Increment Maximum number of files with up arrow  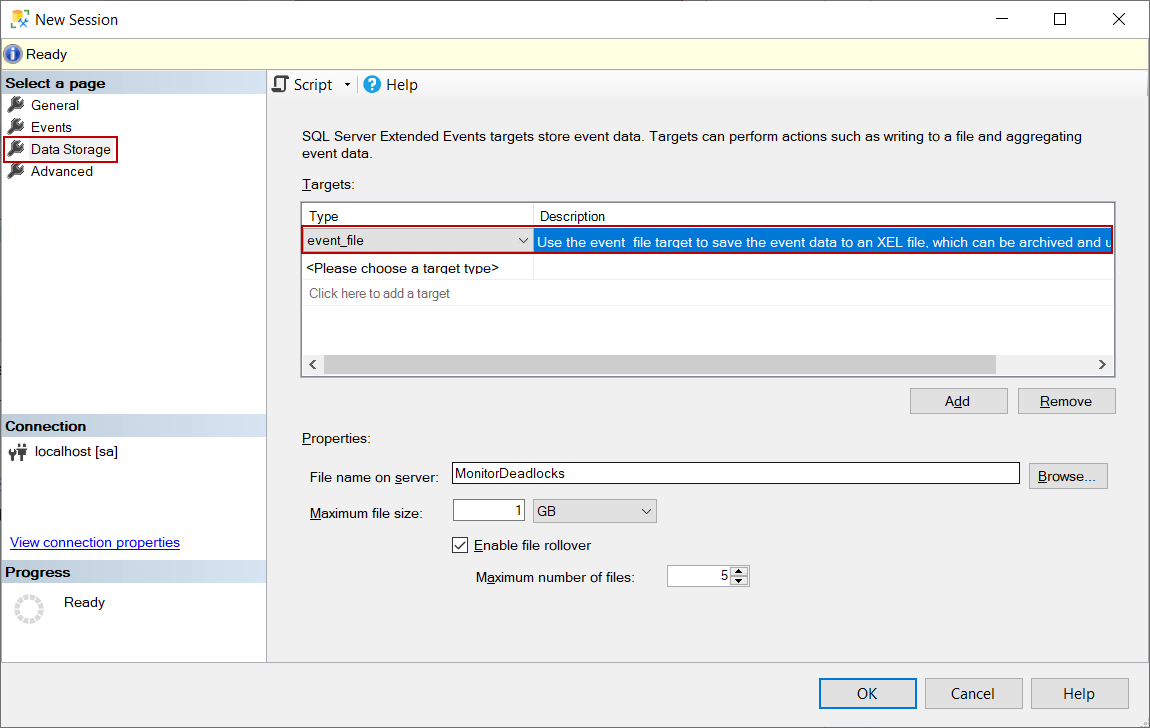(740, 571)
